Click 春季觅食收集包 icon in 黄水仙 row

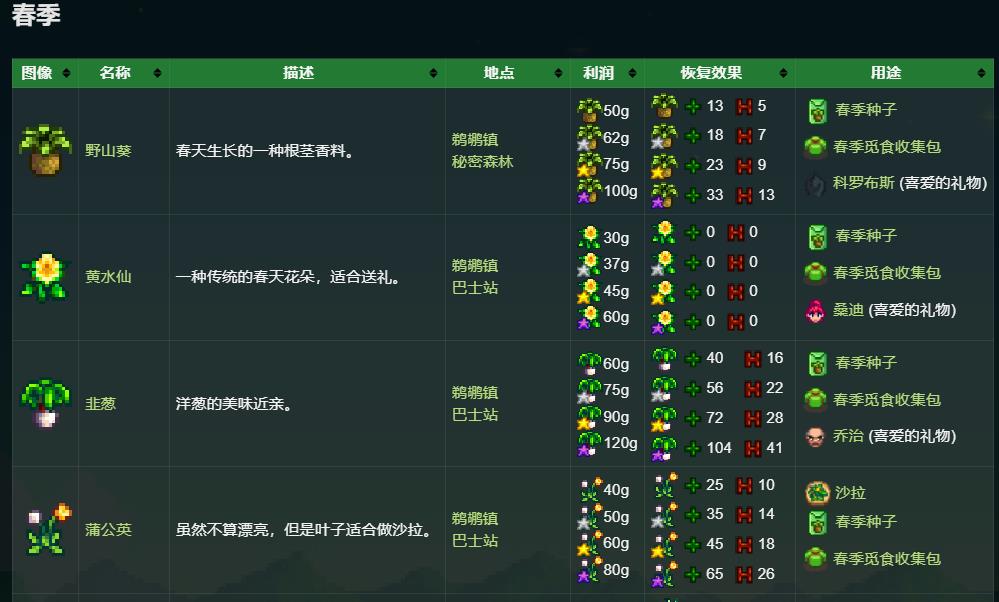(816, 273)
